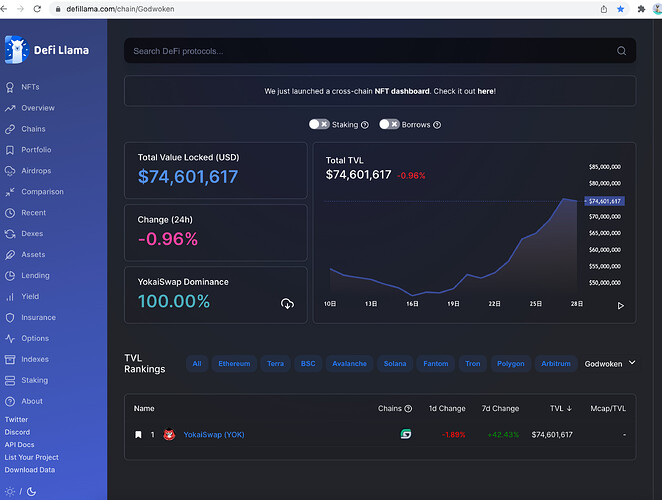Switch to light theme sun icon
662x500 pixels.
click(x=10, y=492)
